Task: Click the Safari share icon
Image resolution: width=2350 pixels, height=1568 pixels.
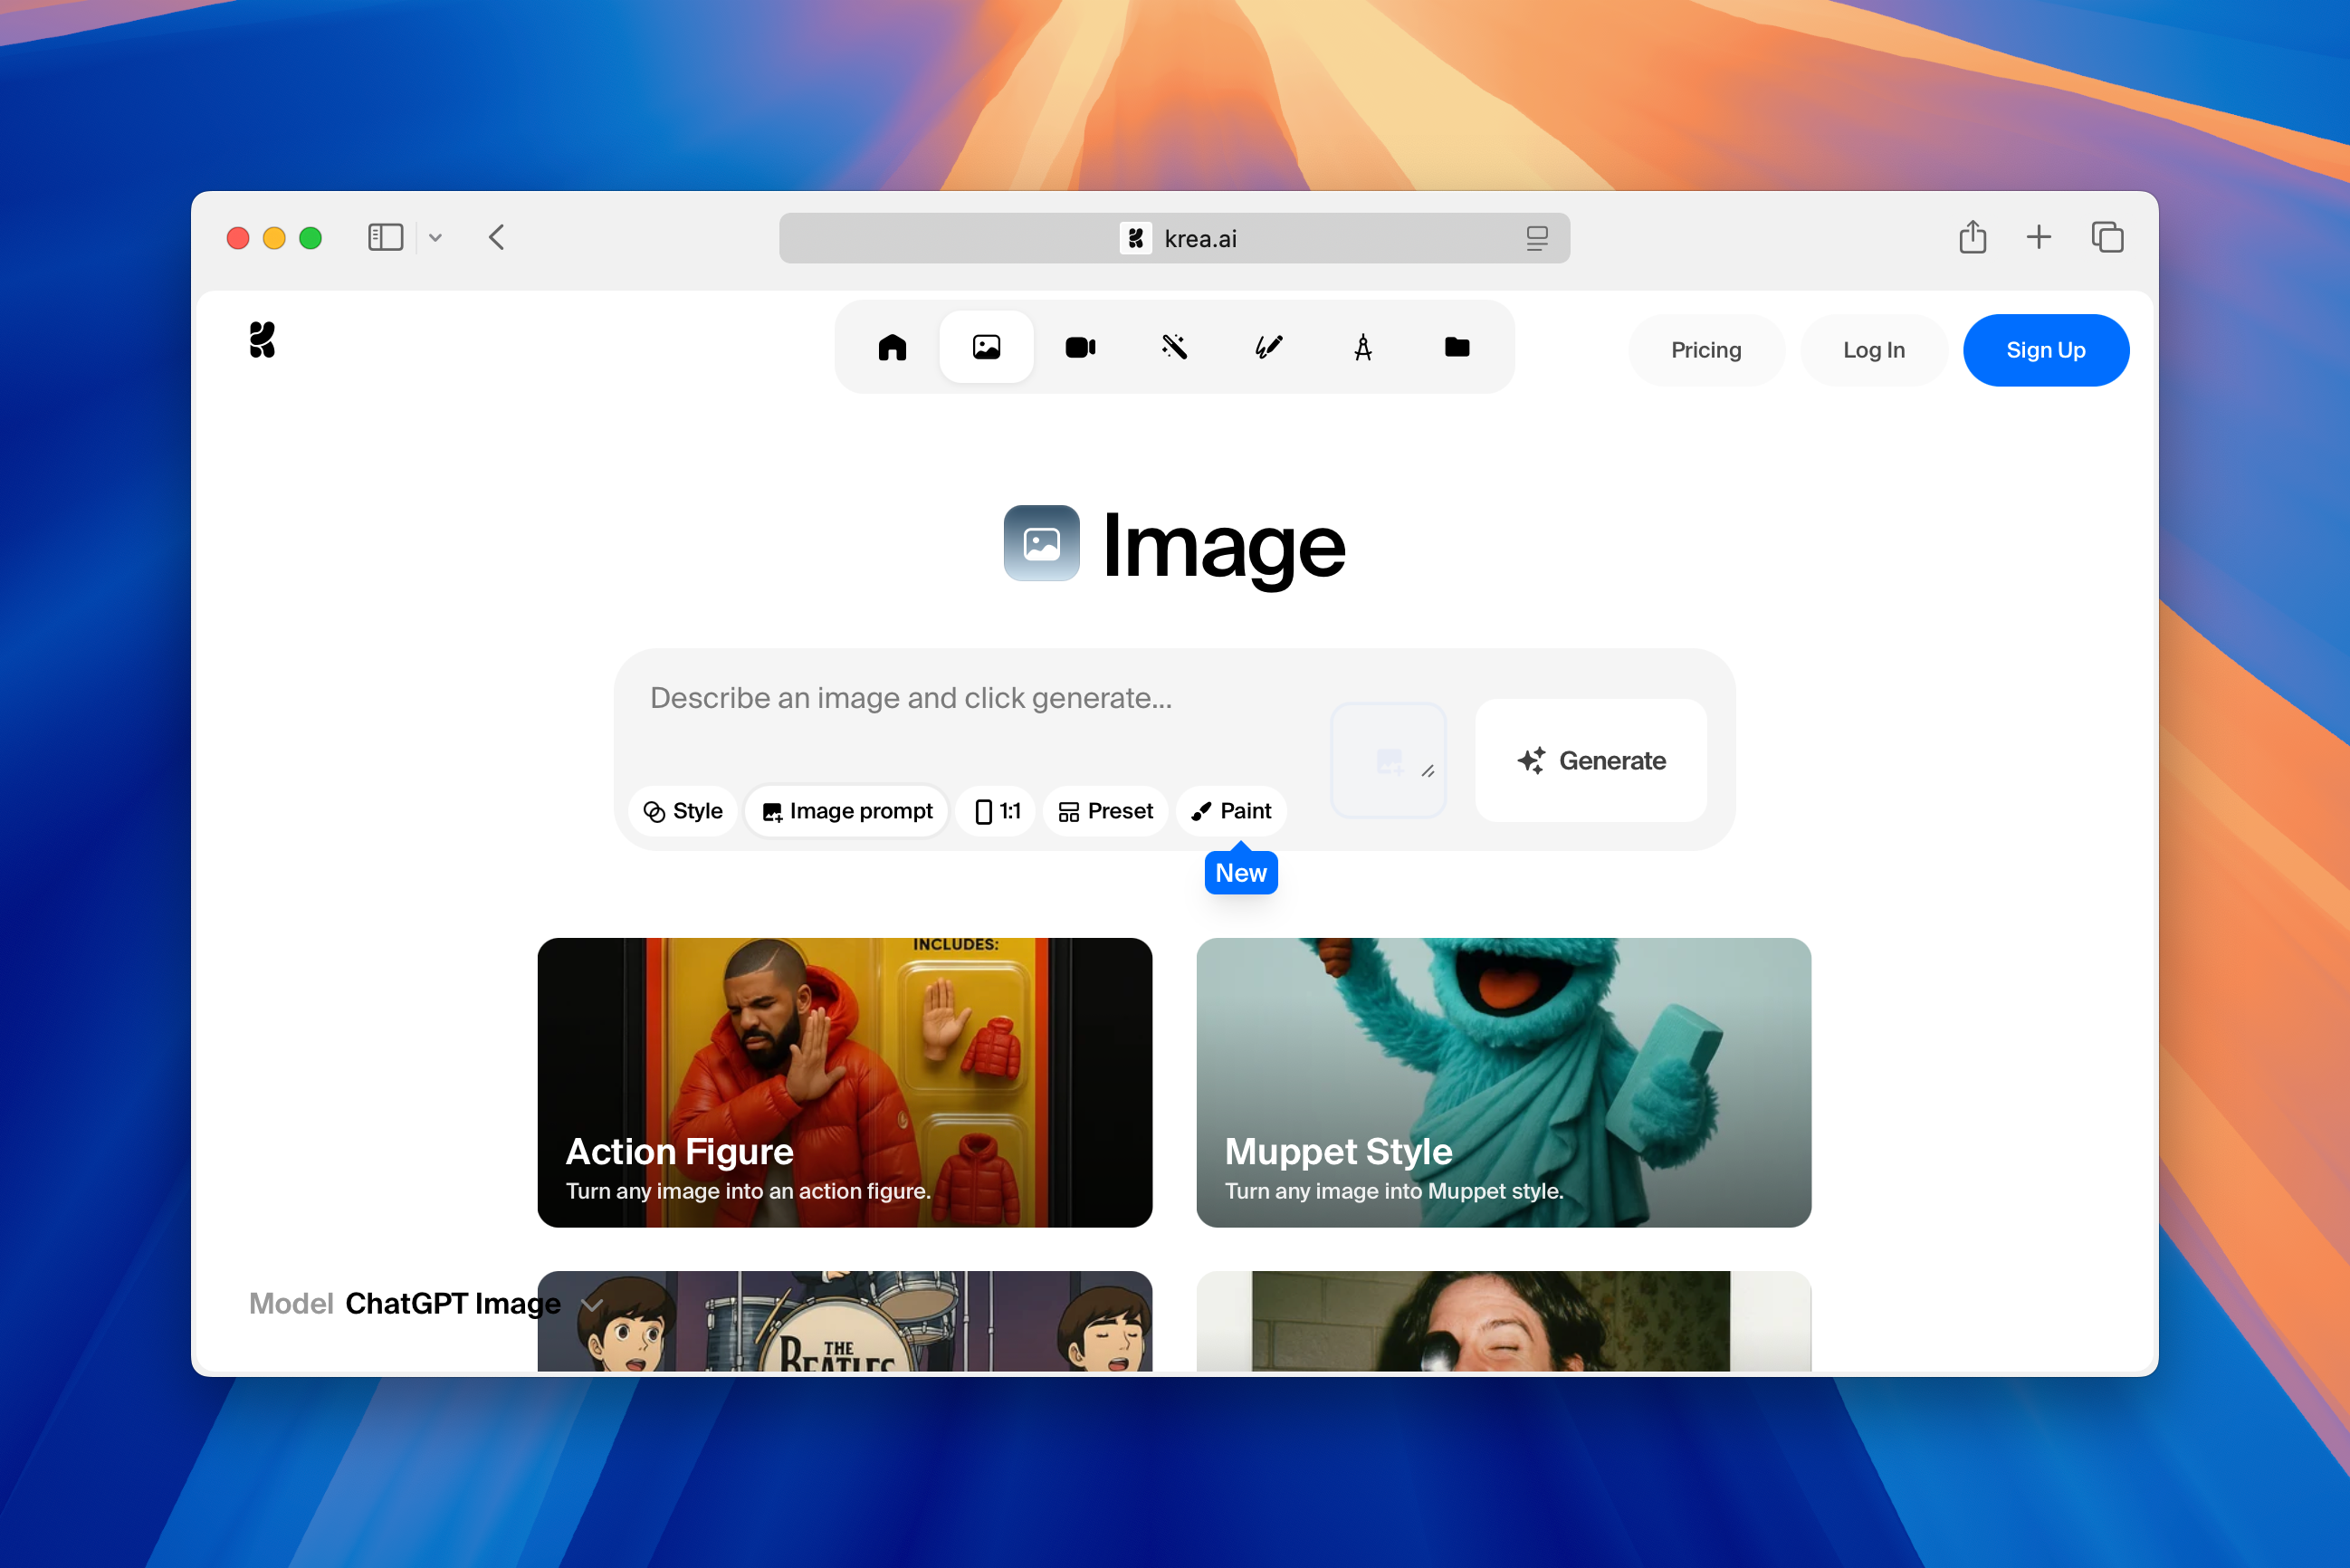Action: point(1972,237)
